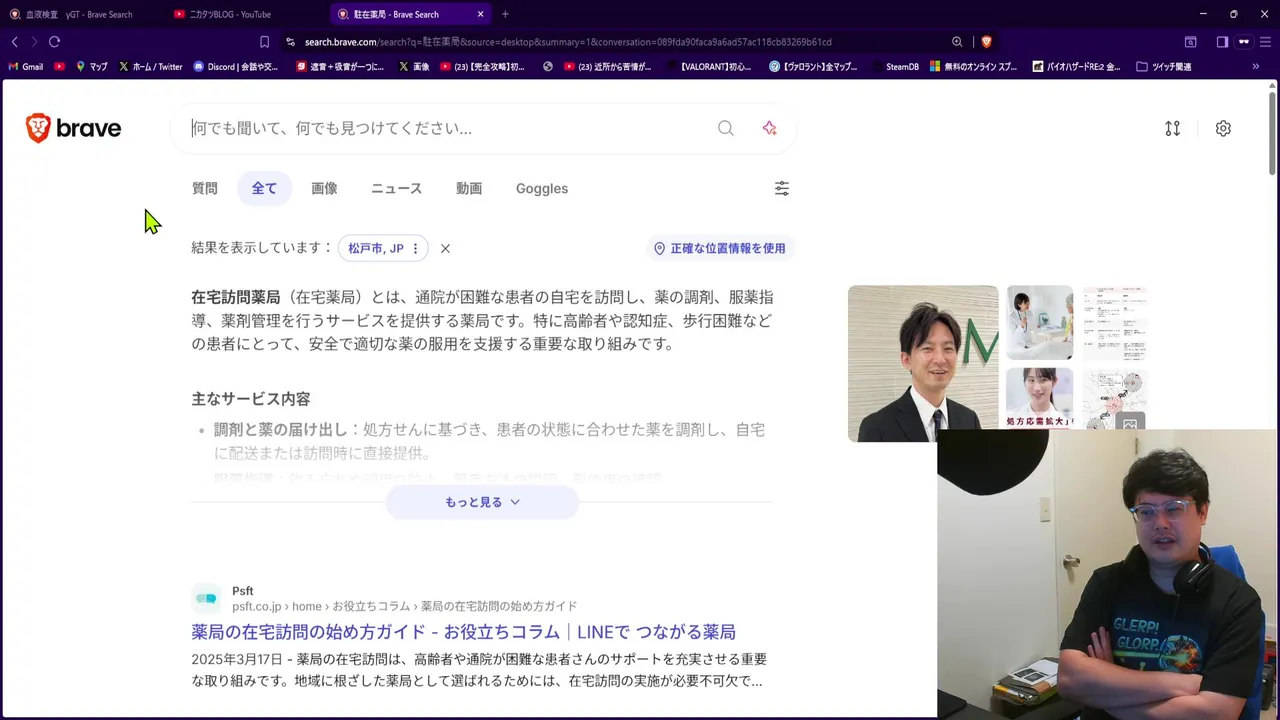Screen dimensions: 1280x720
Task: Toggle the browser sidebar panel icon
Action: coord(1222,42)
